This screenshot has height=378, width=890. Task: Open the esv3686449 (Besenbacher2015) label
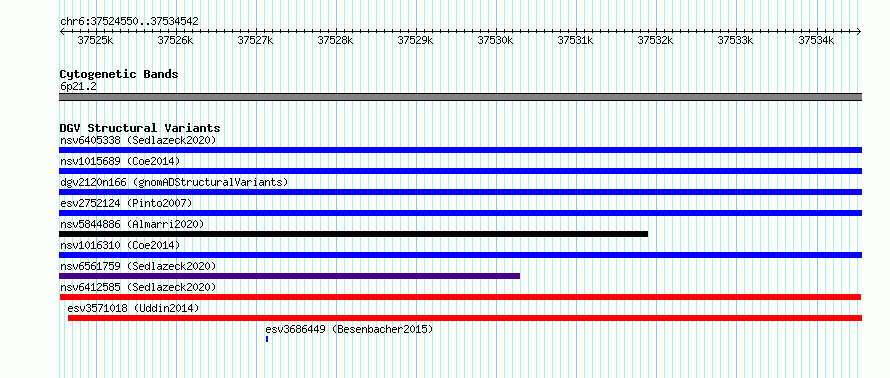[349, 329]
